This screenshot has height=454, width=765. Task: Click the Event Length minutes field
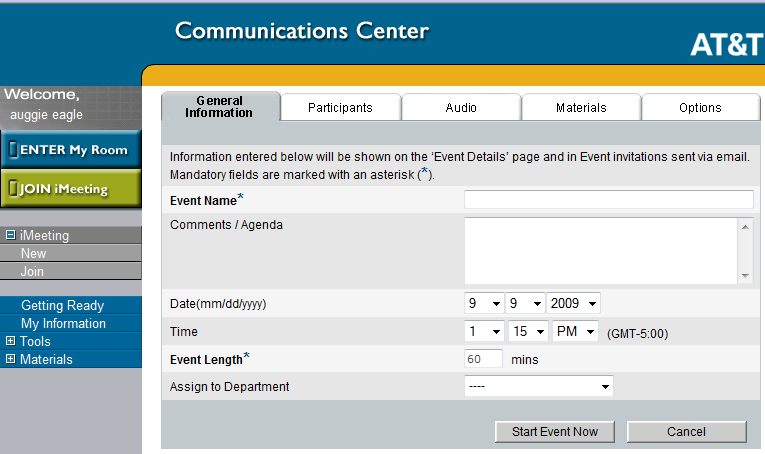point(483,359)
